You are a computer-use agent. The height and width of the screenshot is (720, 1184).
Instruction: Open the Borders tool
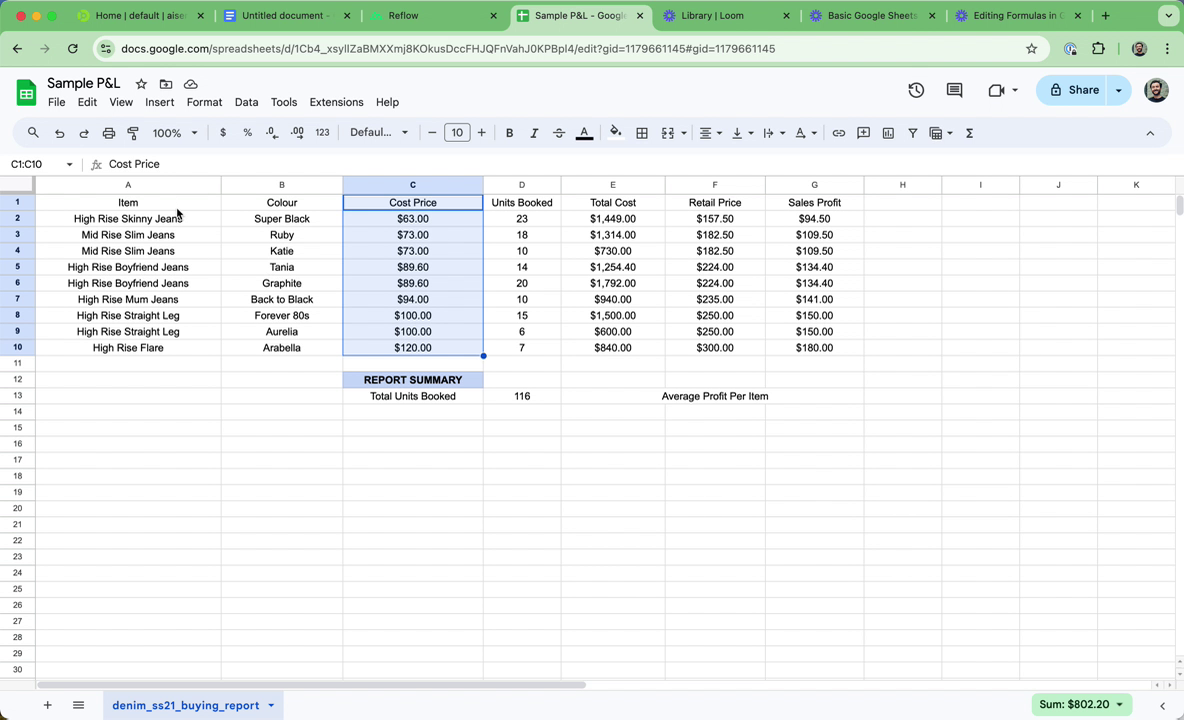(x=641, y=132)
